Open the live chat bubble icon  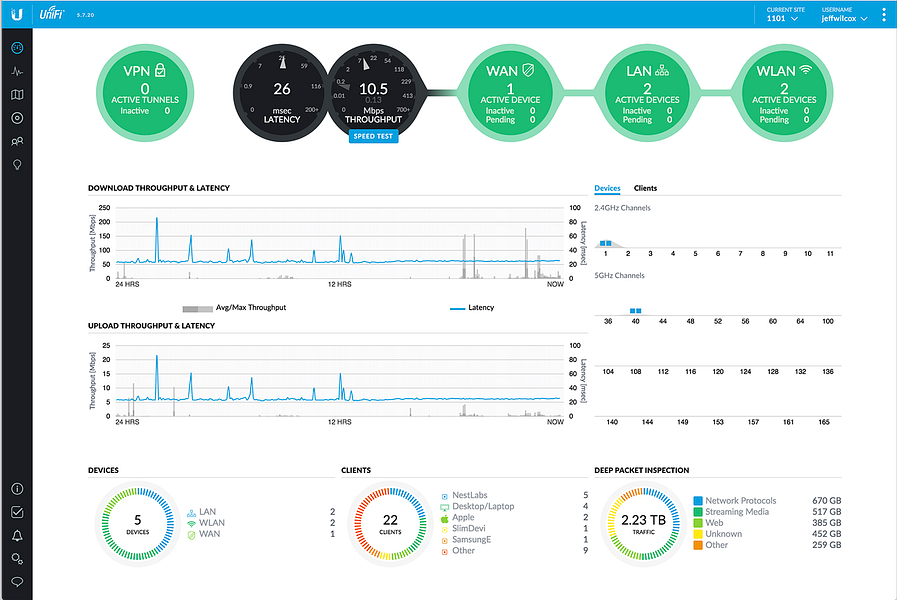point(17,582)
